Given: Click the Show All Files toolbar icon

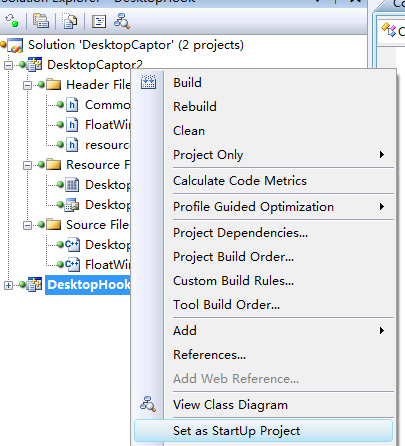Looking at the screenshot, I should click(x=69, y=21).
